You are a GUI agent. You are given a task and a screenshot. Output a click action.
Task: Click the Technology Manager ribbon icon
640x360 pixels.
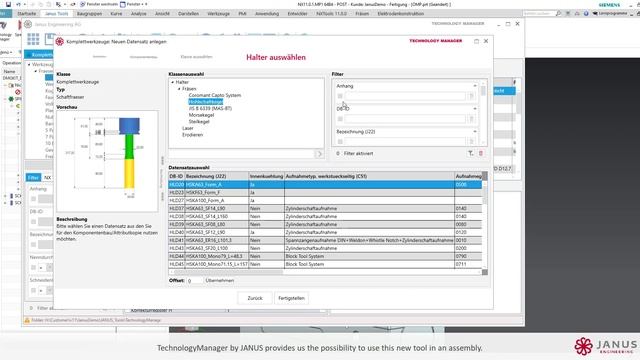point(4,26)
